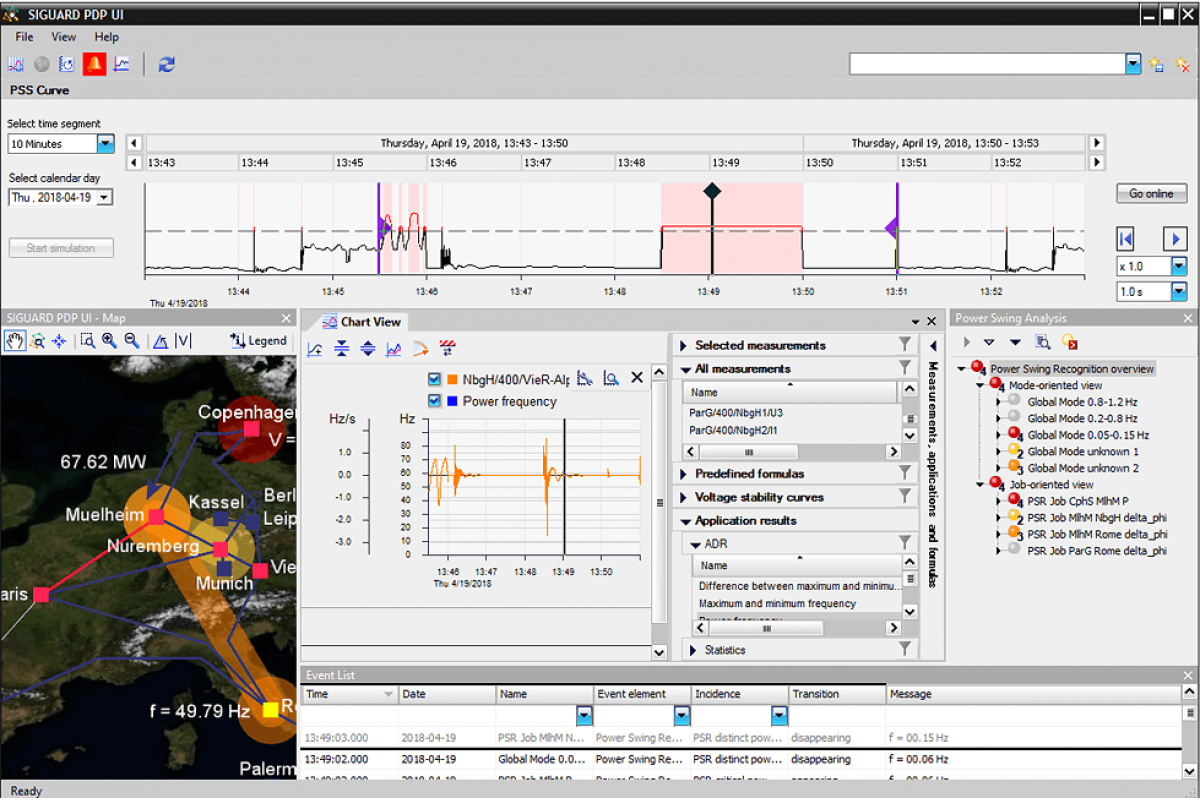Remove the NbgH/400/VieR curve with X icon
Screen dimensions: 1200x800
(x=636, y=378)
